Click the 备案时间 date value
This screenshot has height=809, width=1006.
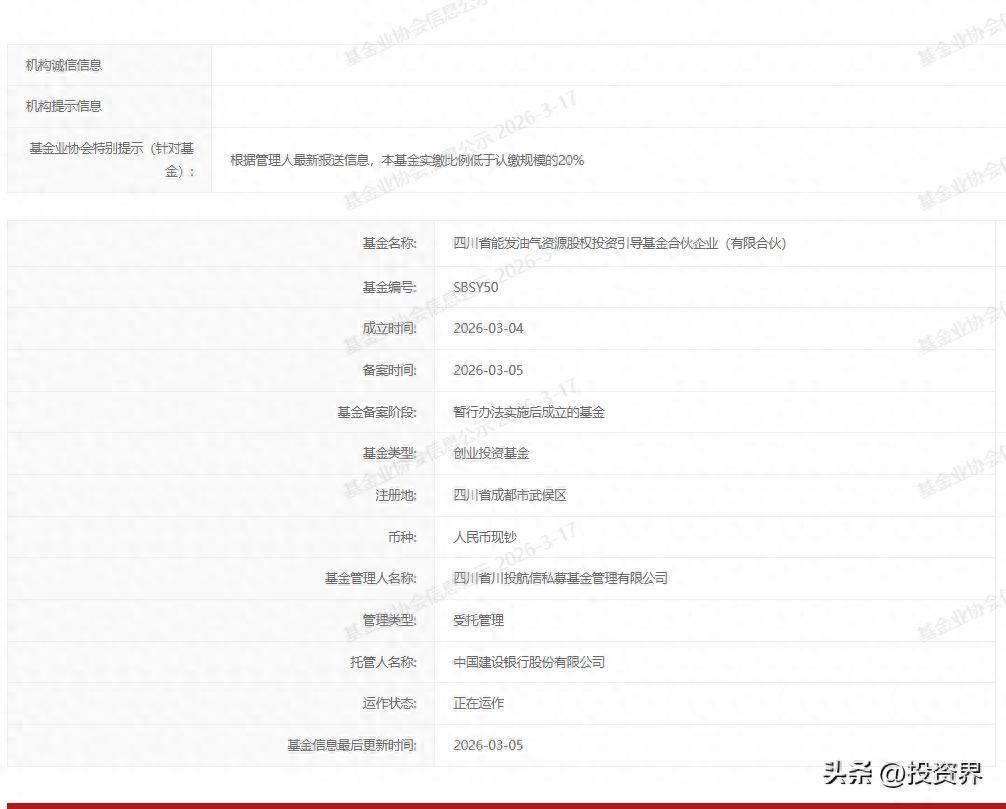click(488, 370)
